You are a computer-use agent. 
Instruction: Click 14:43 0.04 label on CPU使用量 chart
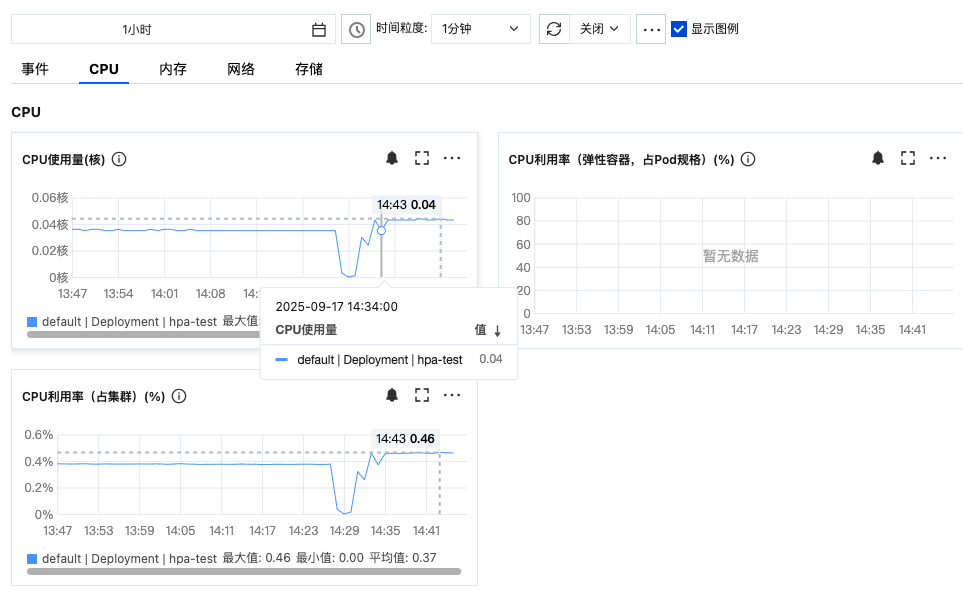[407, 205]
